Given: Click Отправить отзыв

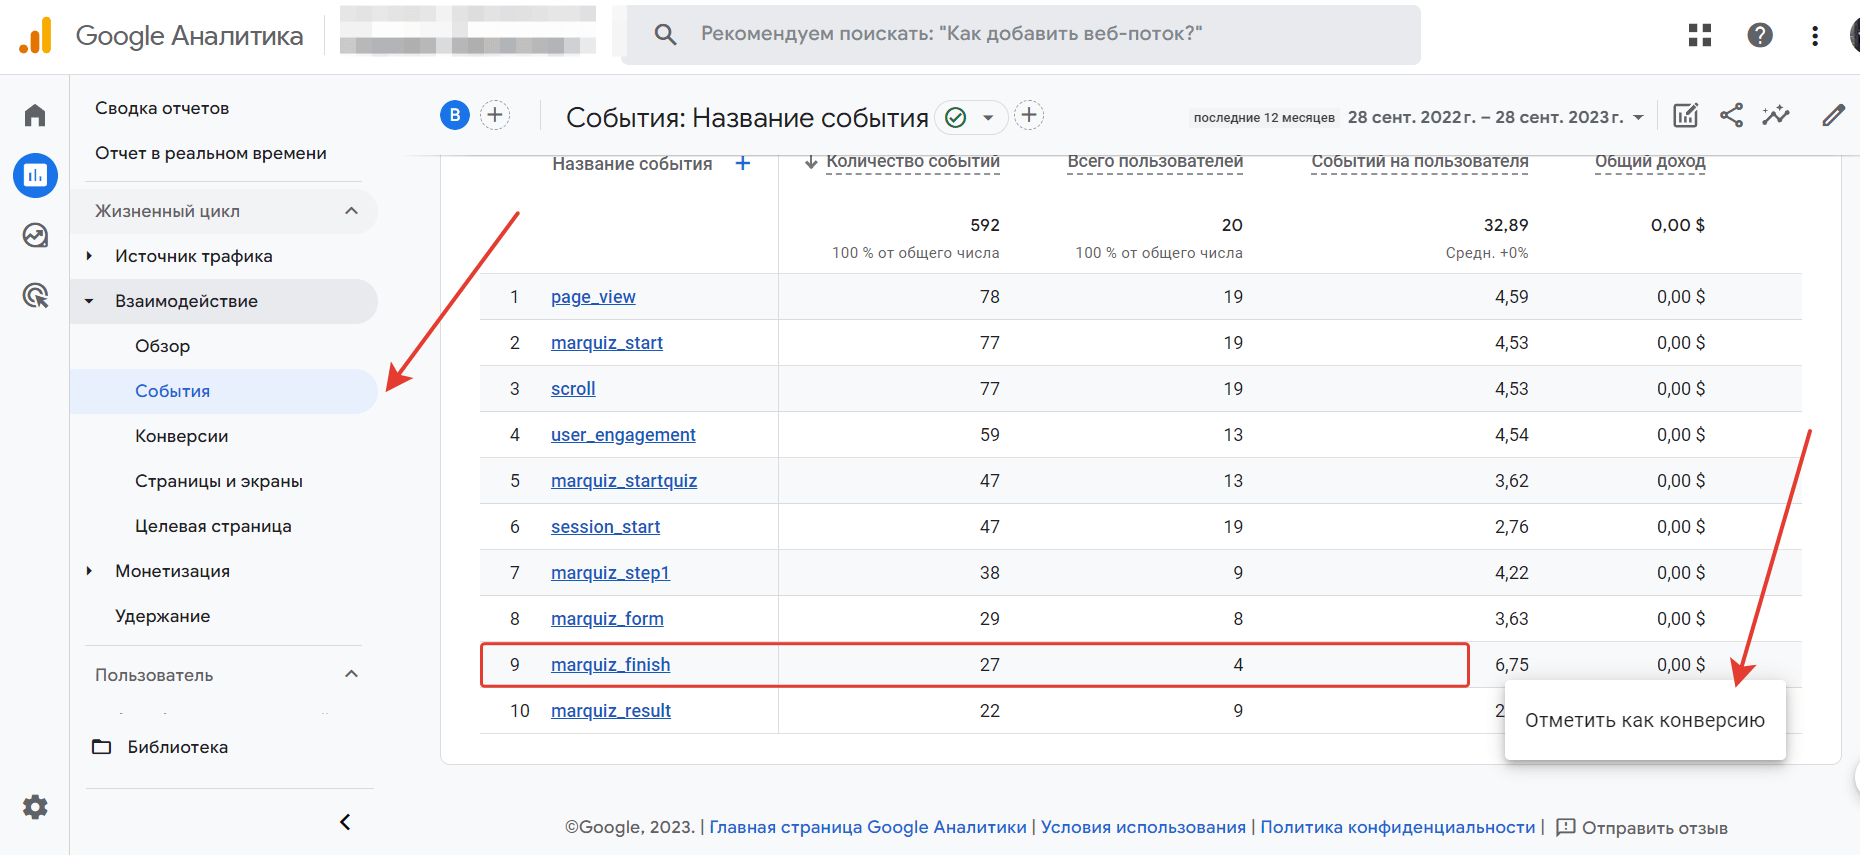Looking at the screenshot, I should click(1655, 828).
